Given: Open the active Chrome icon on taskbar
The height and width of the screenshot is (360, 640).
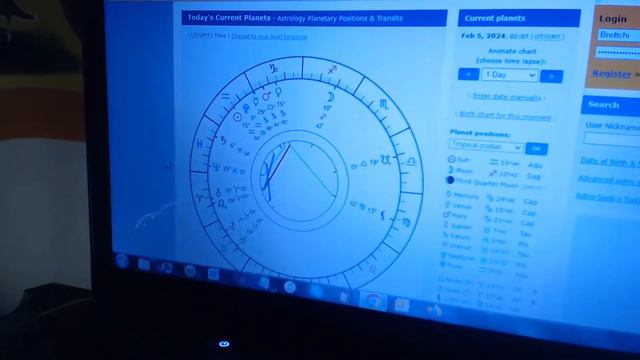Looking at the screenshot, I should point(372,301).
